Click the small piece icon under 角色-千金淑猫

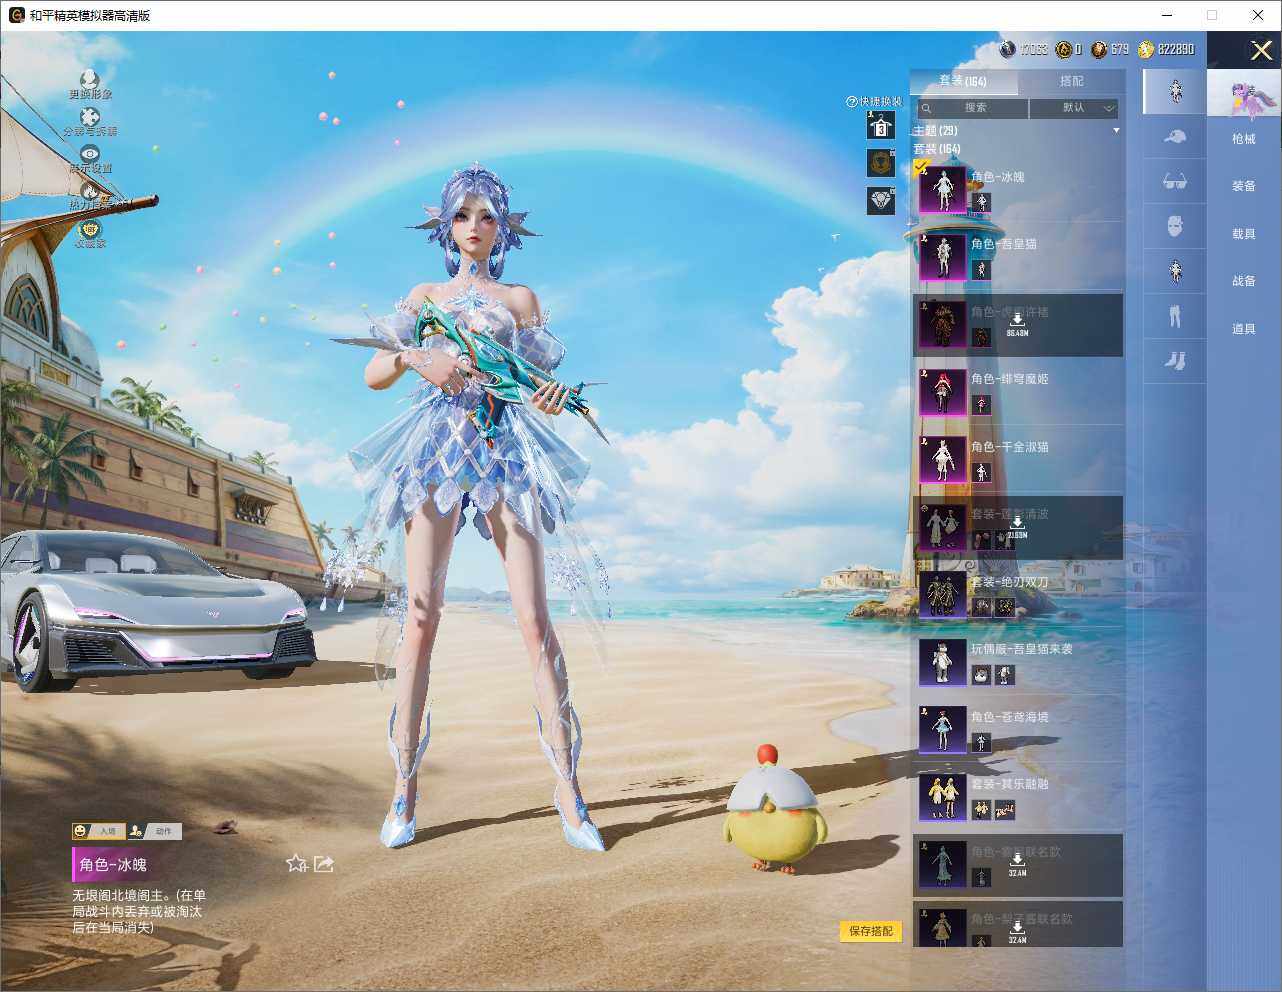coord(981,472)
